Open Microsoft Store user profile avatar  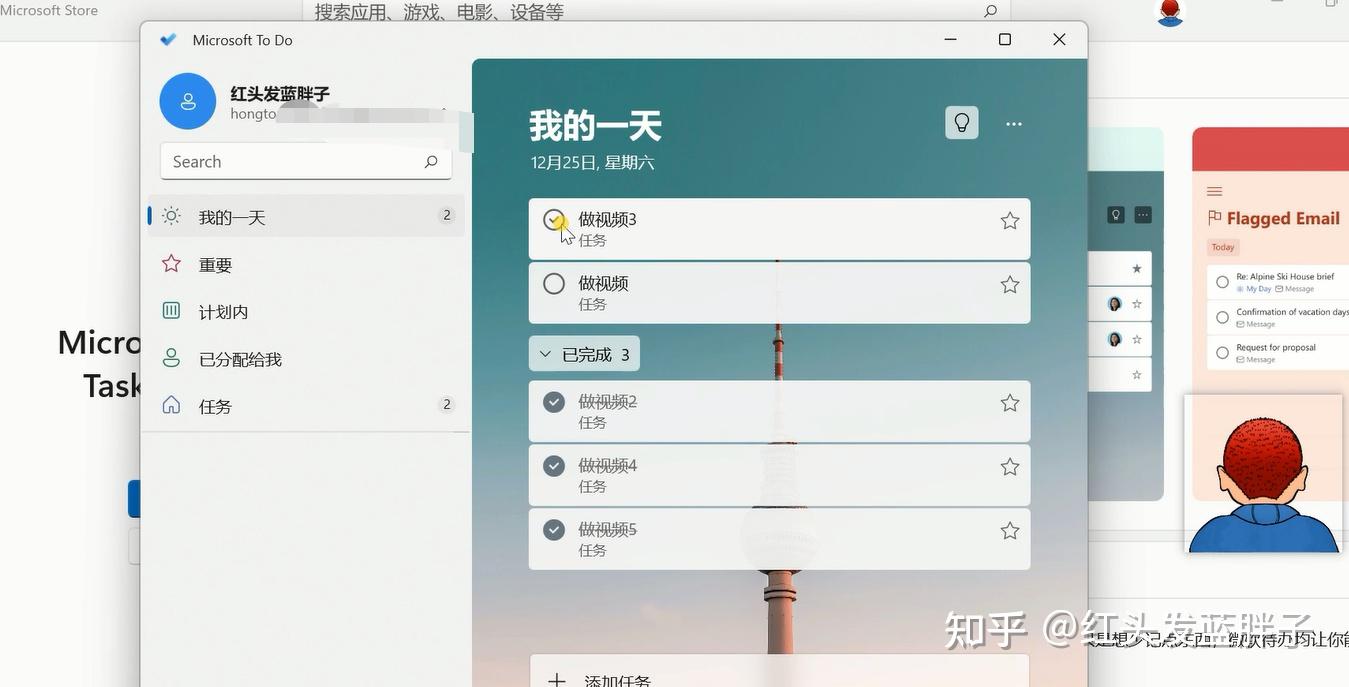(x=1170, y=12)
